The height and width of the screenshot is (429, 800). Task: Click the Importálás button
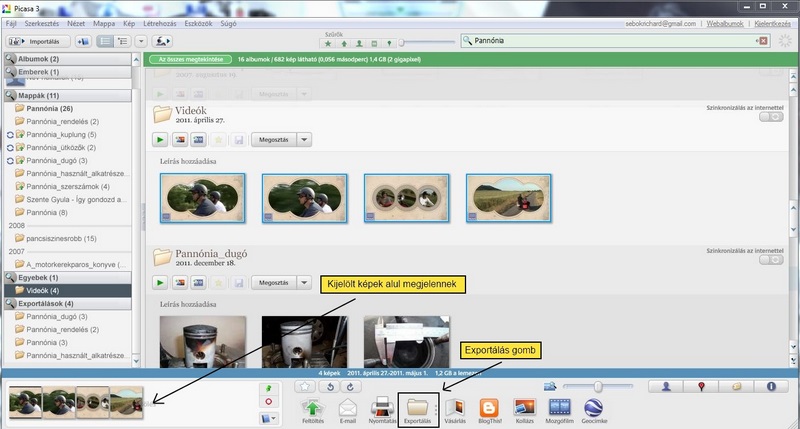36,42
